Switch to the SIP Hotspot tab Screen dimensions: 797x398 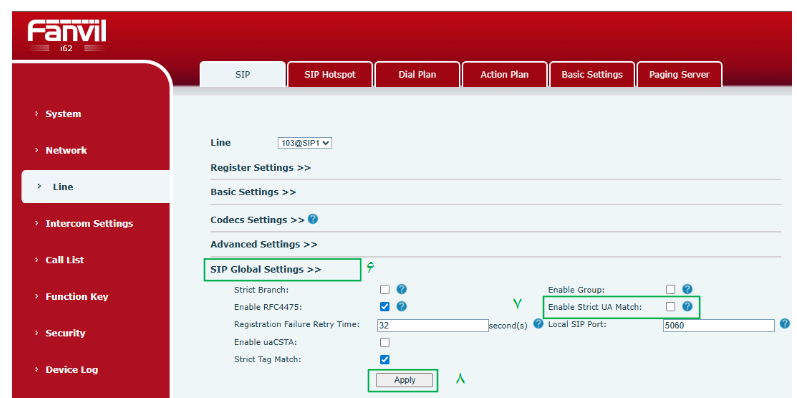click(x=330, y=74)
